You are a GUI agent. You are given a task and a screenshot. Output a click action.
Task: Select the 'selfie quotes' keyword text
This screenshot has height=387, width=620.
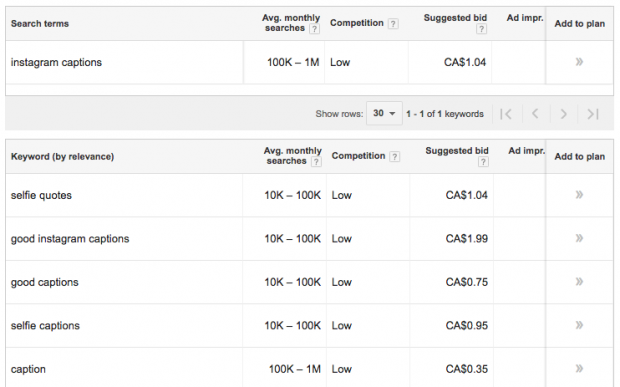(41, 195)
